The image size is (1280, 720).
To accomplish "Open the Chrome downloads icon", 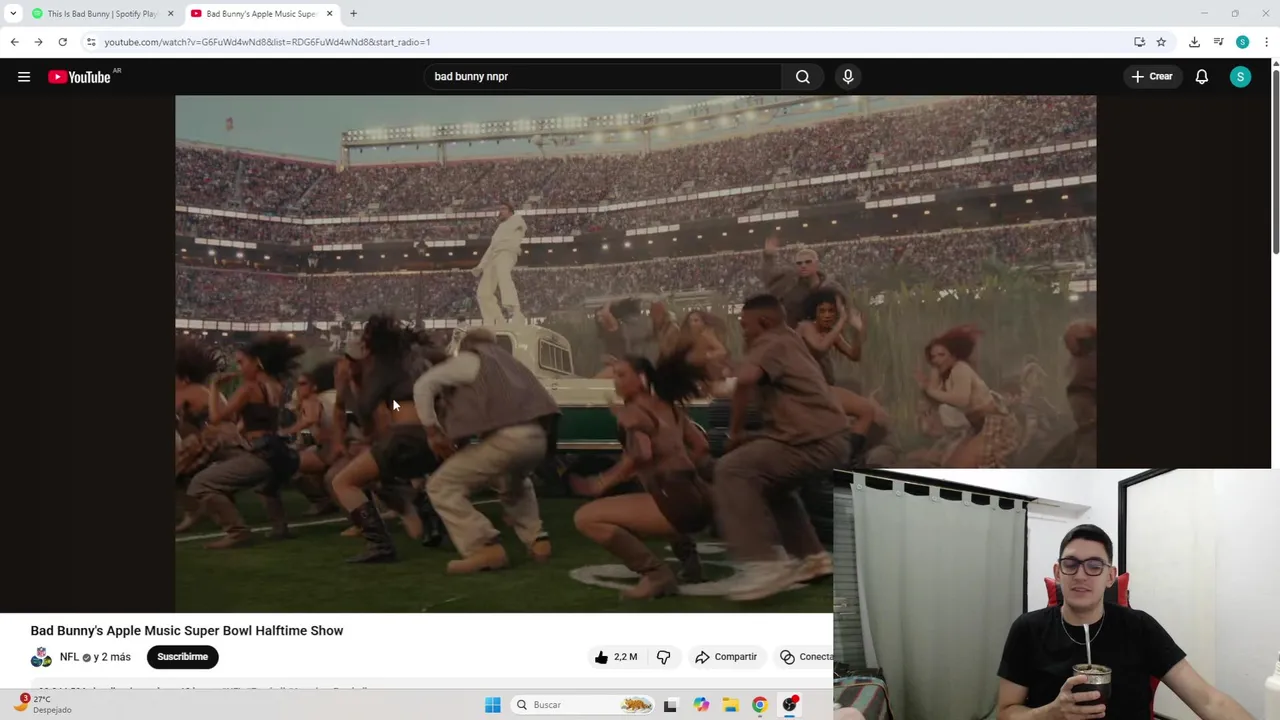I will click(x=1194, y=42).
